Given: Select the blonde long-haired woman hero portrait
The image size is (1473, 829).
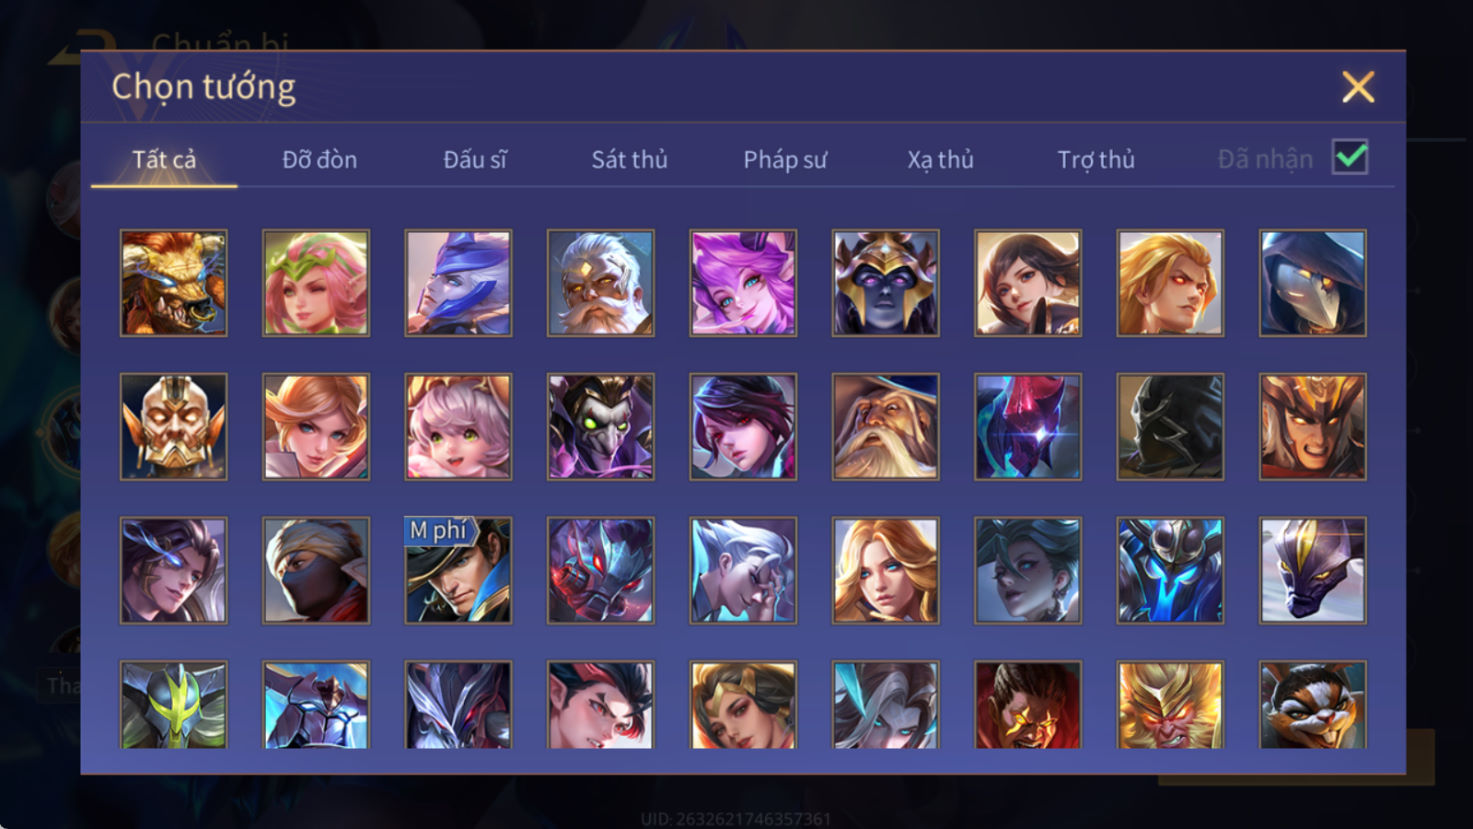Looking at the screenshot, I should 885,570.
